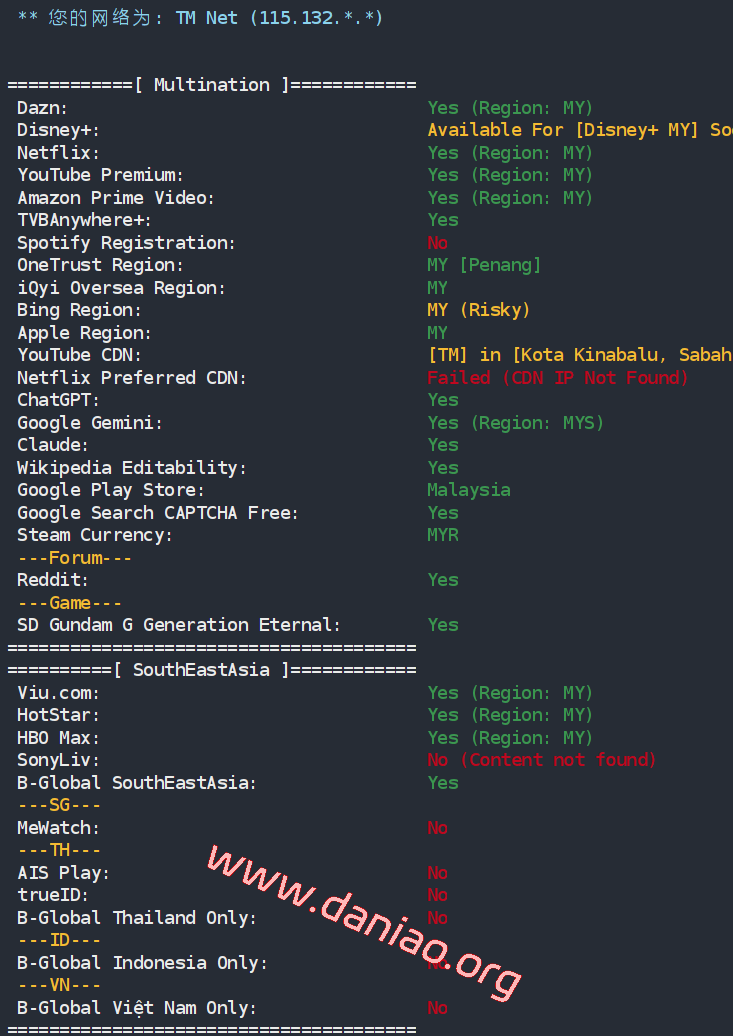Click the Netflix label in Multination list
The width and height of the screenshot is (733, 1036).
[x=58, y=153]
